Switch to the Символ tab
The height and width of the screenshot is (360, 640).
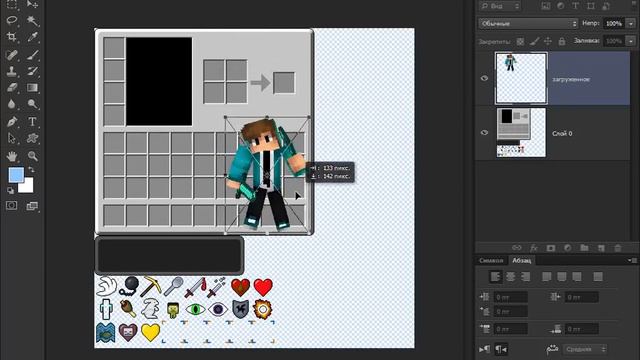point(491,260)
